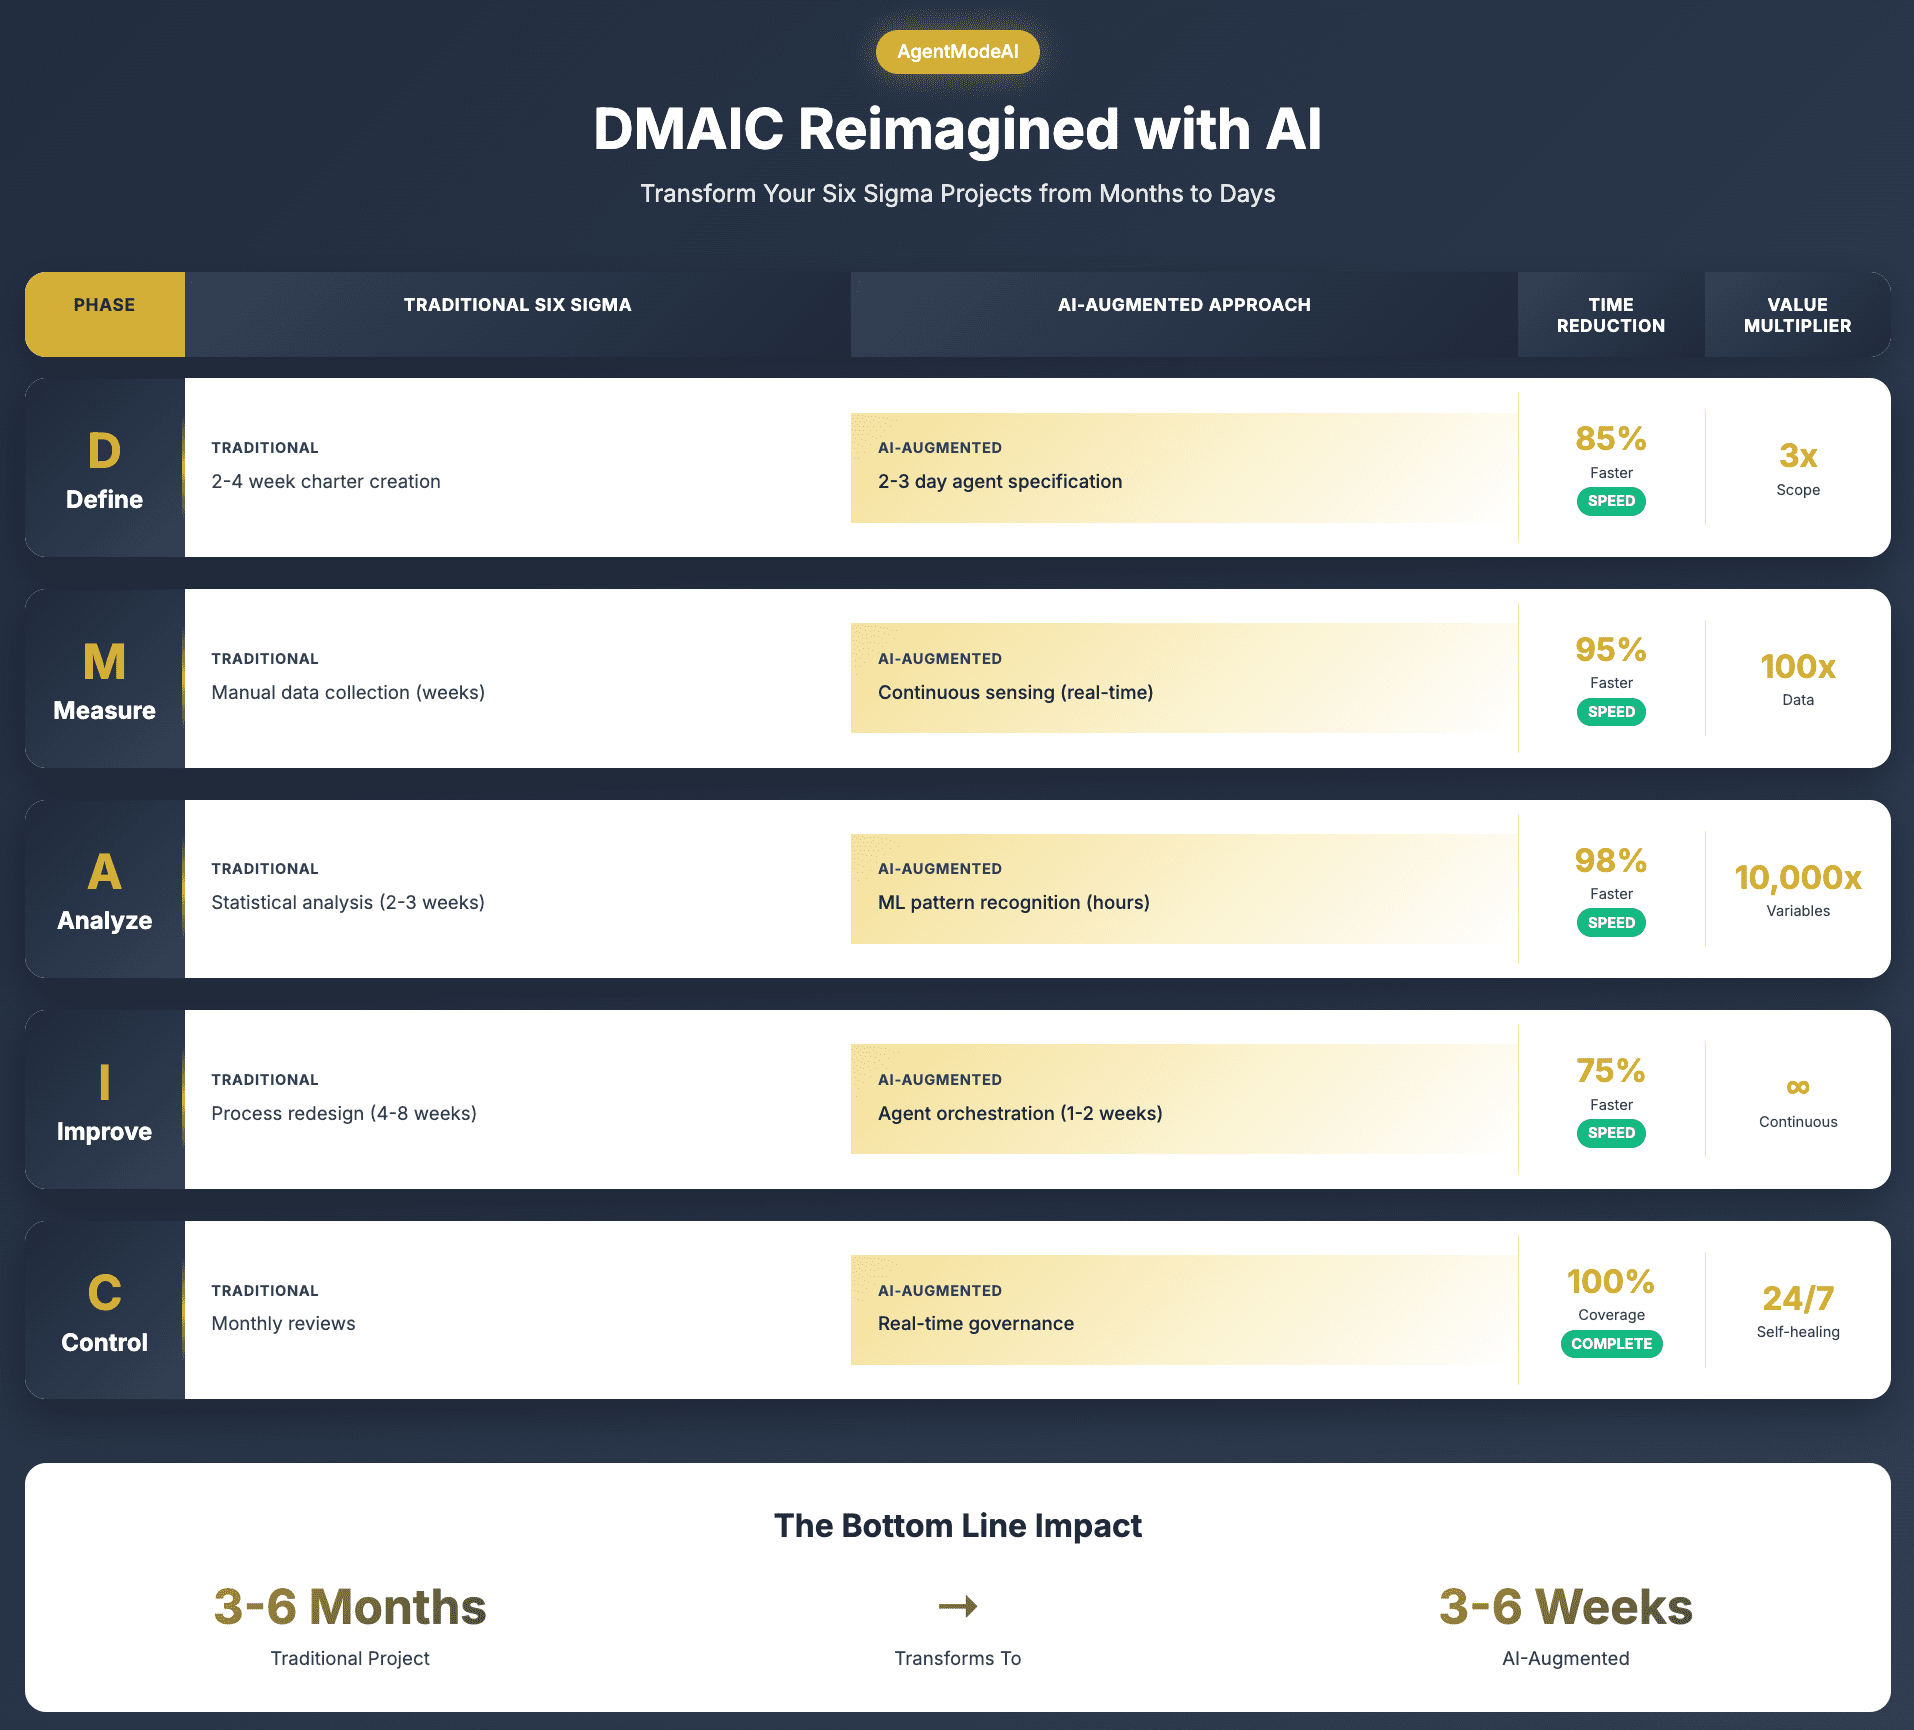The height and width of the screenshot is (1730, 1914).
Task: Click the 98% time reduction value
Action: click(x=1610, y=860)
